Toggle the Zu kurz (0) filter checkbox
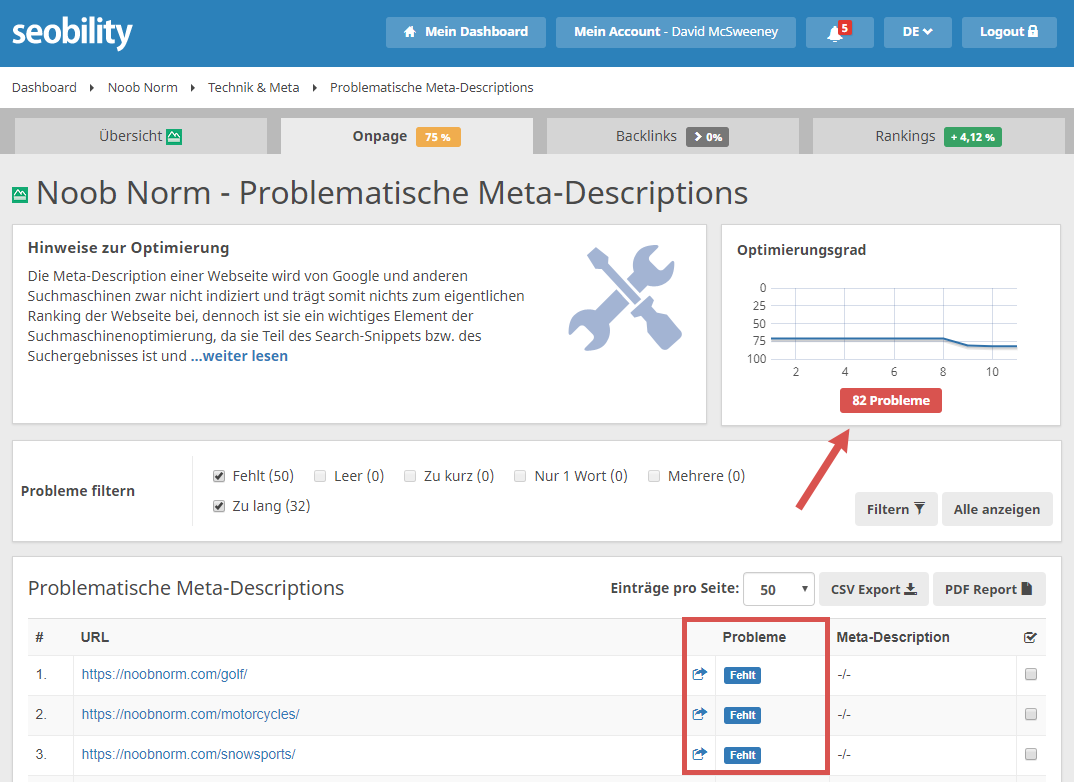The image size is (1074, 782). [x=410, y=476]
